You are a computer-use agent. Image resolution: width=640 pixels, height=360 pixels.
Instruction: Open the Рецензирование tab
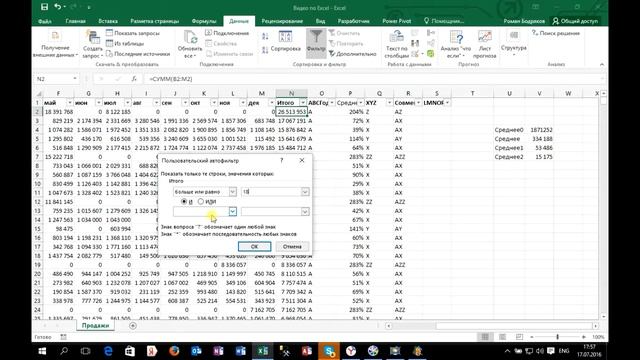(282, 21)
